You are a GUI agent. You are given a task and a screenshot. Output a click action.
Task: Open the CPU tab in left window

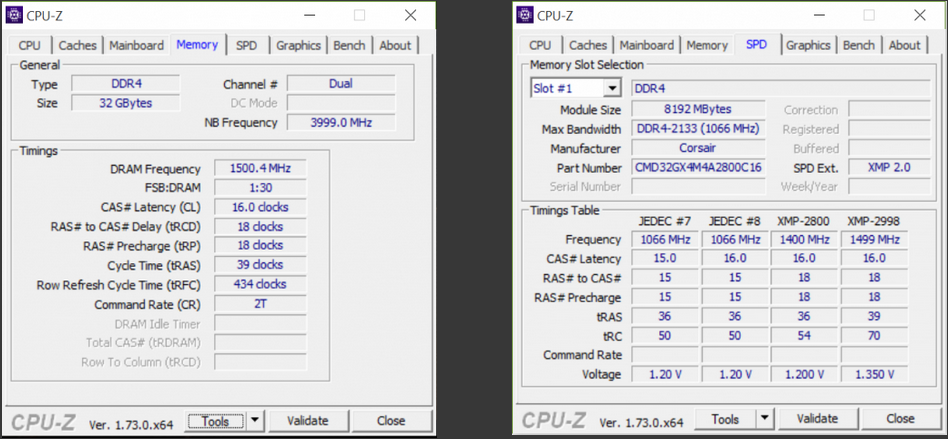point(30,45)
